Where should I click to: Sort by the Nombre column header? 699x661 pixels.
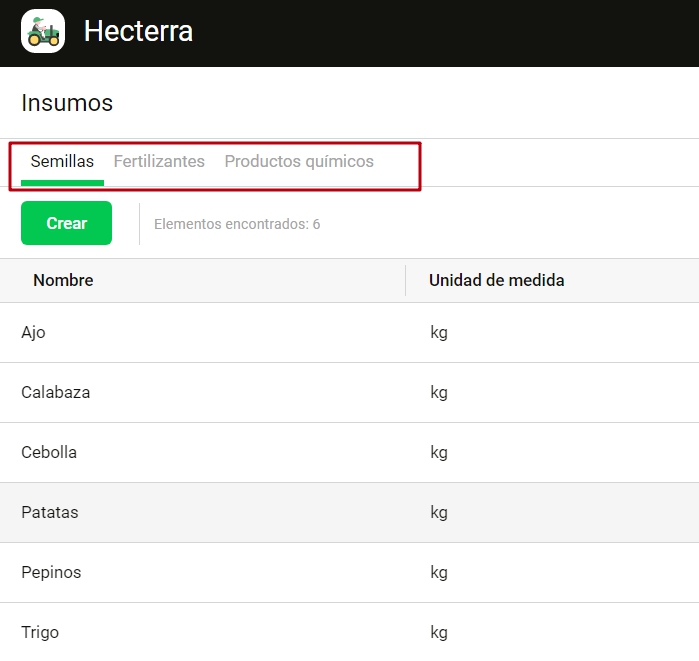point(63,281)
